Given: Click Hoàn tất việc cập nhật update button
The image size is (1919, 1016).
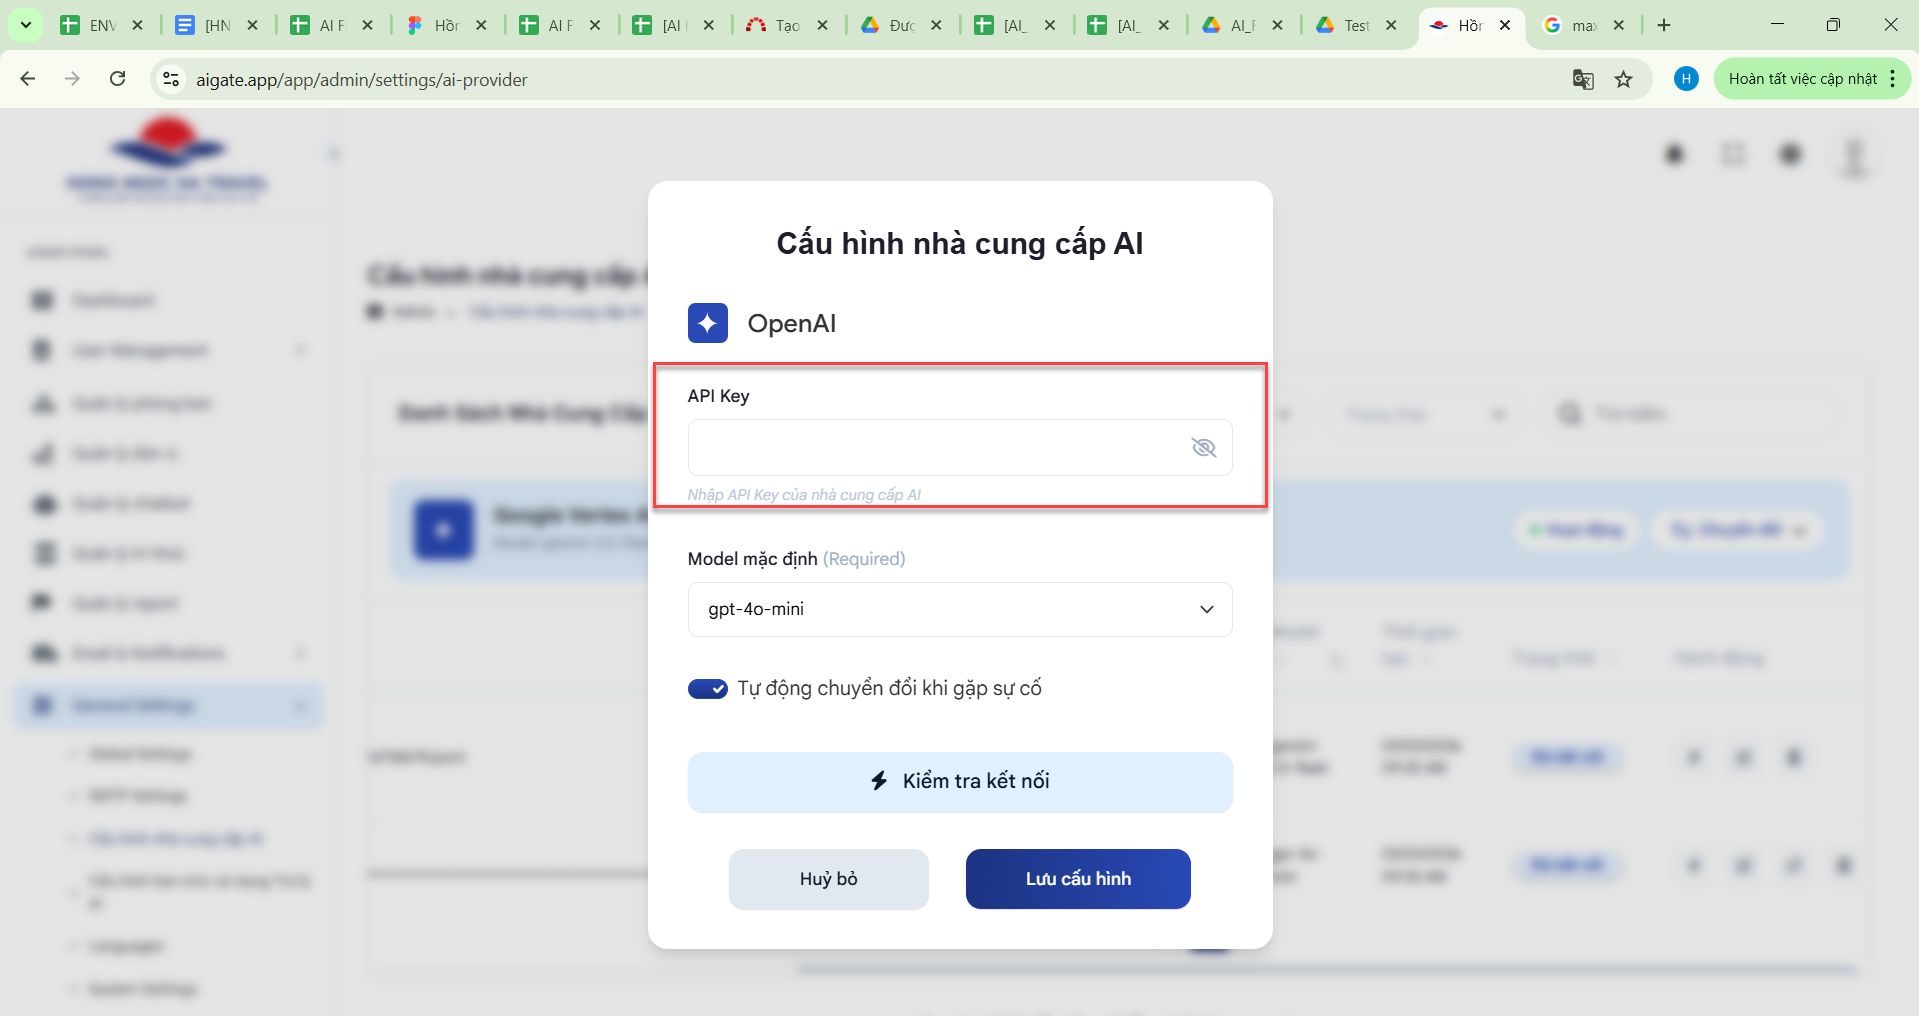Looking at the screenshot, I should coord(1802,79).
